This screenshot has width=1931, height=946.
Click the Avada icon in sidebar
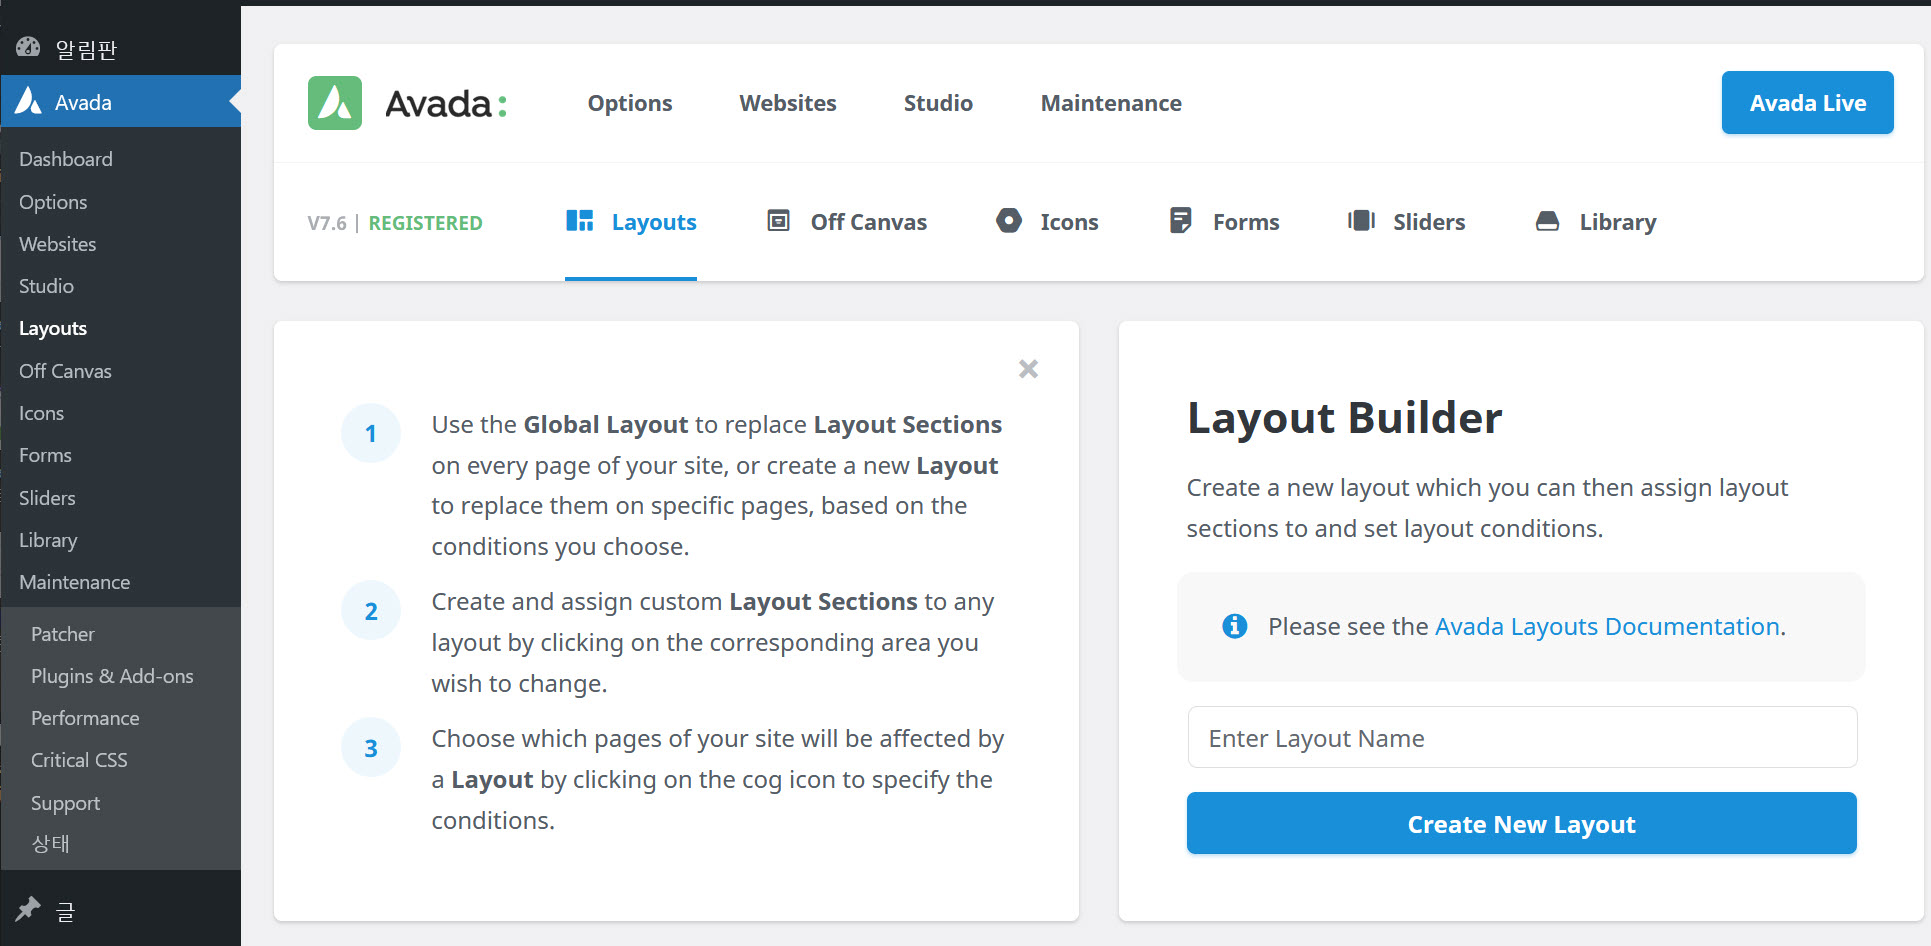tap(29, 101)
